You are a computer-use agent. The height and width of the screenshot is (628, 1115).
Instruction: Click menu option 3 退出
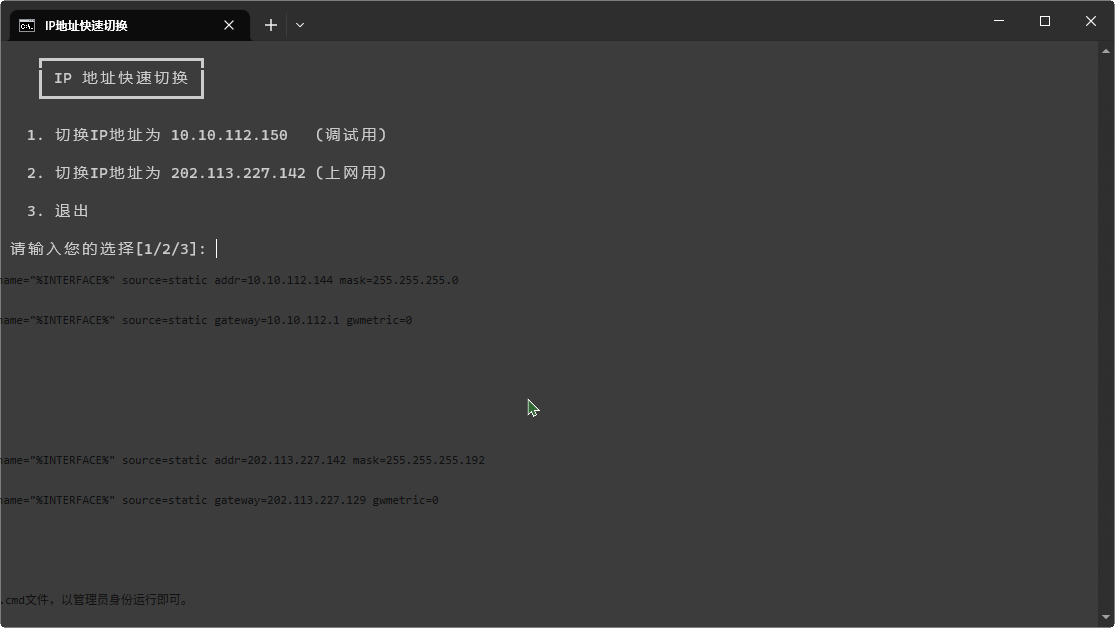58,211
